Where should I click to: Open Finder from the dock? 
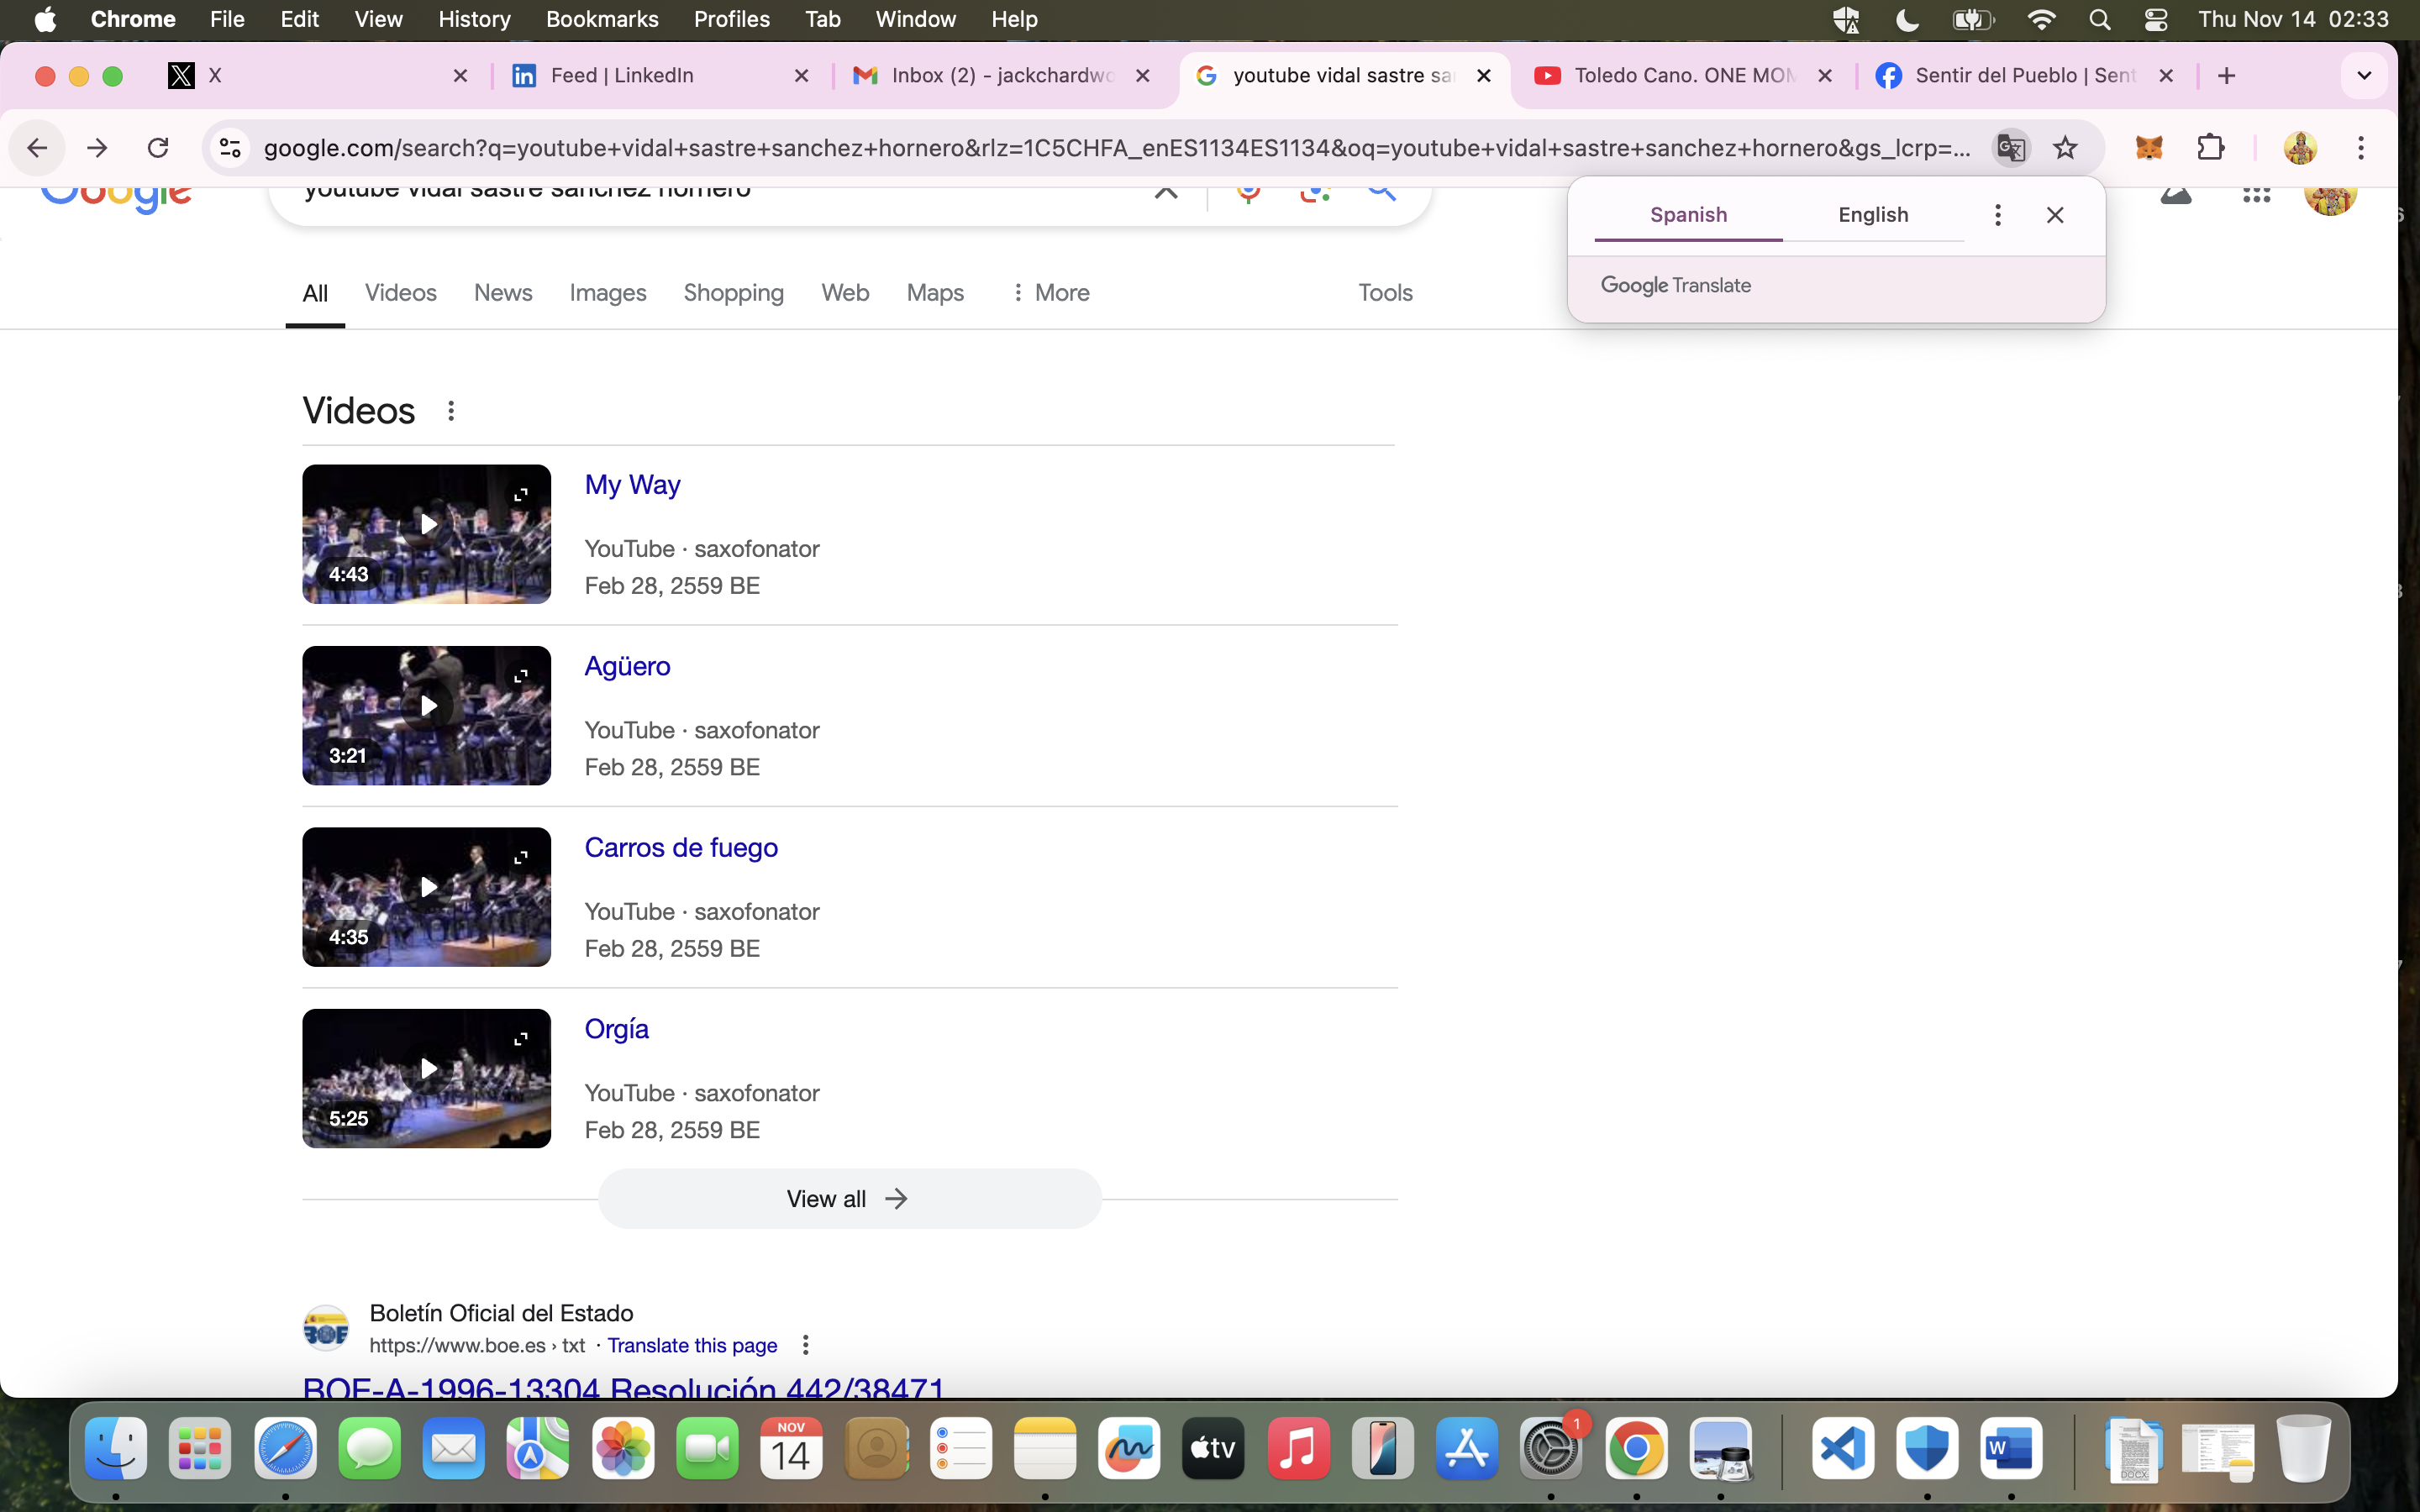coord(116,1448)
